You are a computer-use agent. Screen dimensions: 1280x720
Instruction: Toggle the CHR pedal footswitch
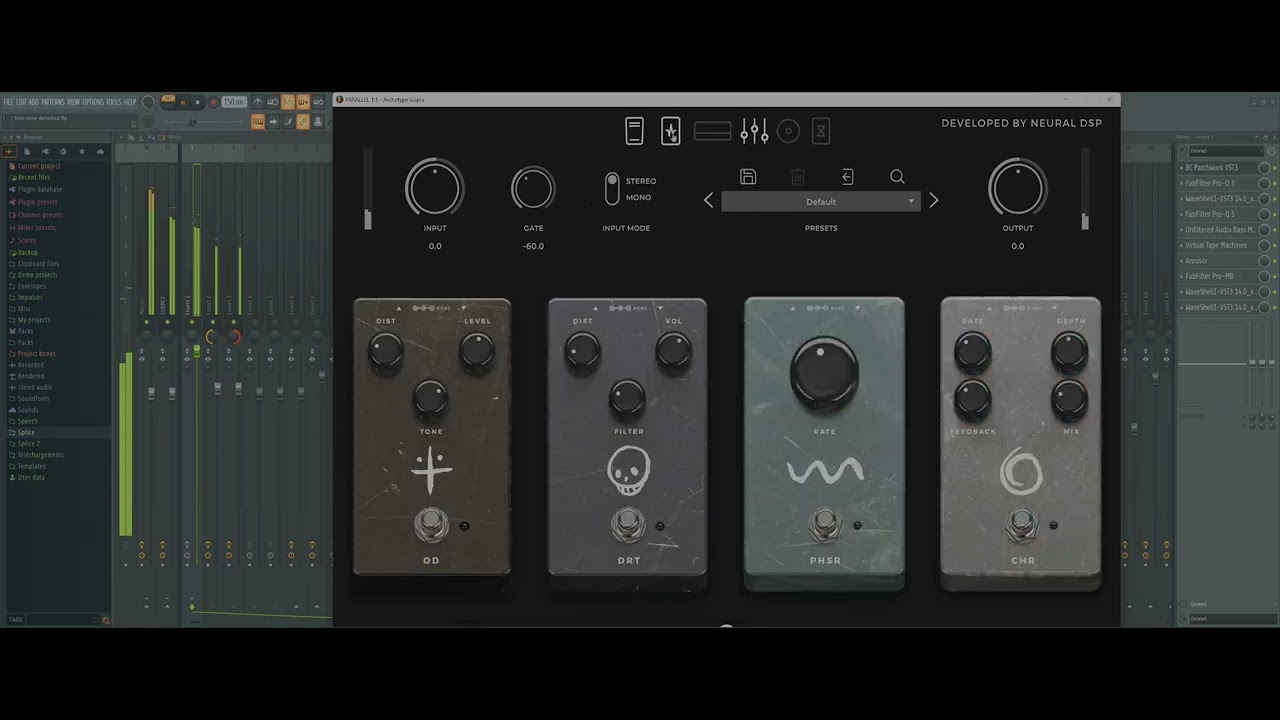tap(1021, 524)
